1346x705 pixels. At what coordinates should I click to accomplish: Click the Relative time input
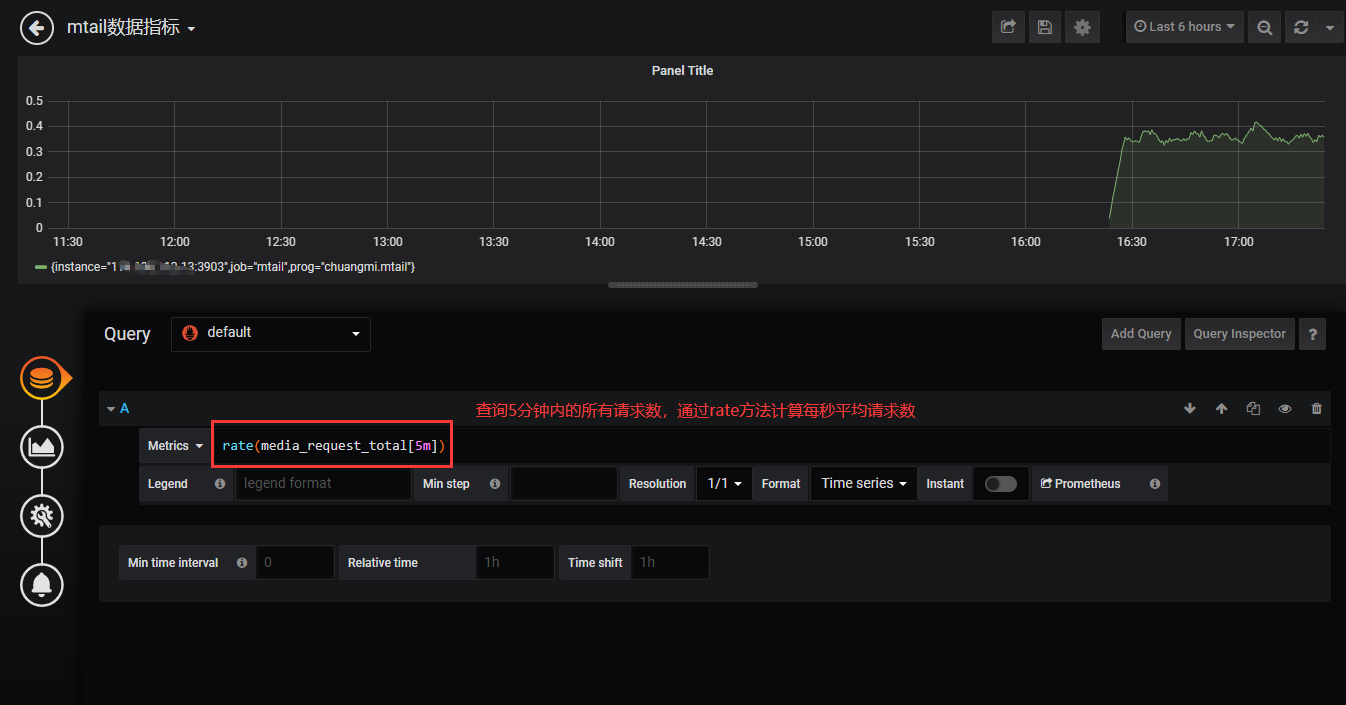514,562
